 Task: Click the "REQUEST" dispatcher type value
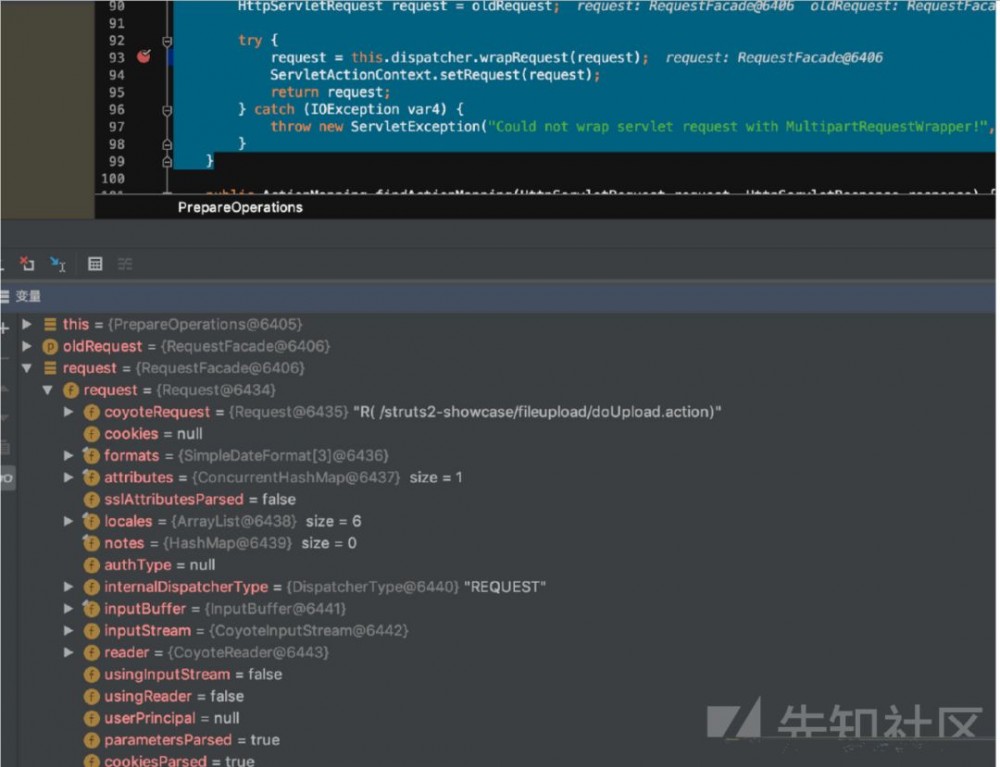click(x=504, y=587)
